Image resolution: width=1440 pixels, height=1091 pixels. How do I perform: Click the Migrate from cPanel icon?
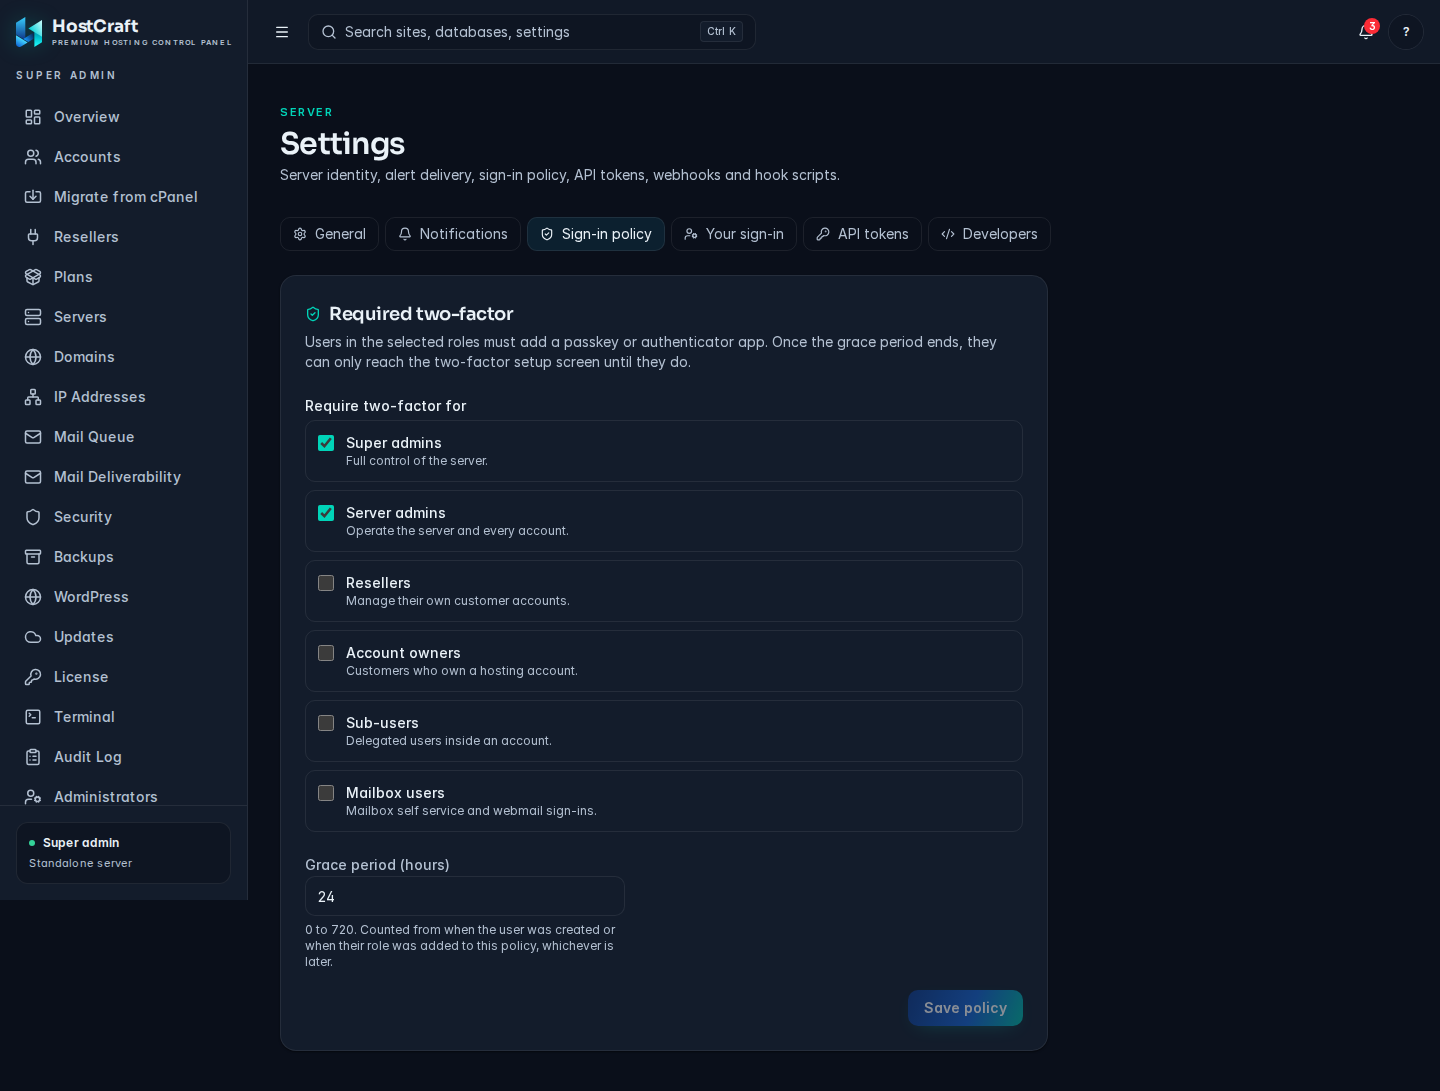tap(33, 197)
